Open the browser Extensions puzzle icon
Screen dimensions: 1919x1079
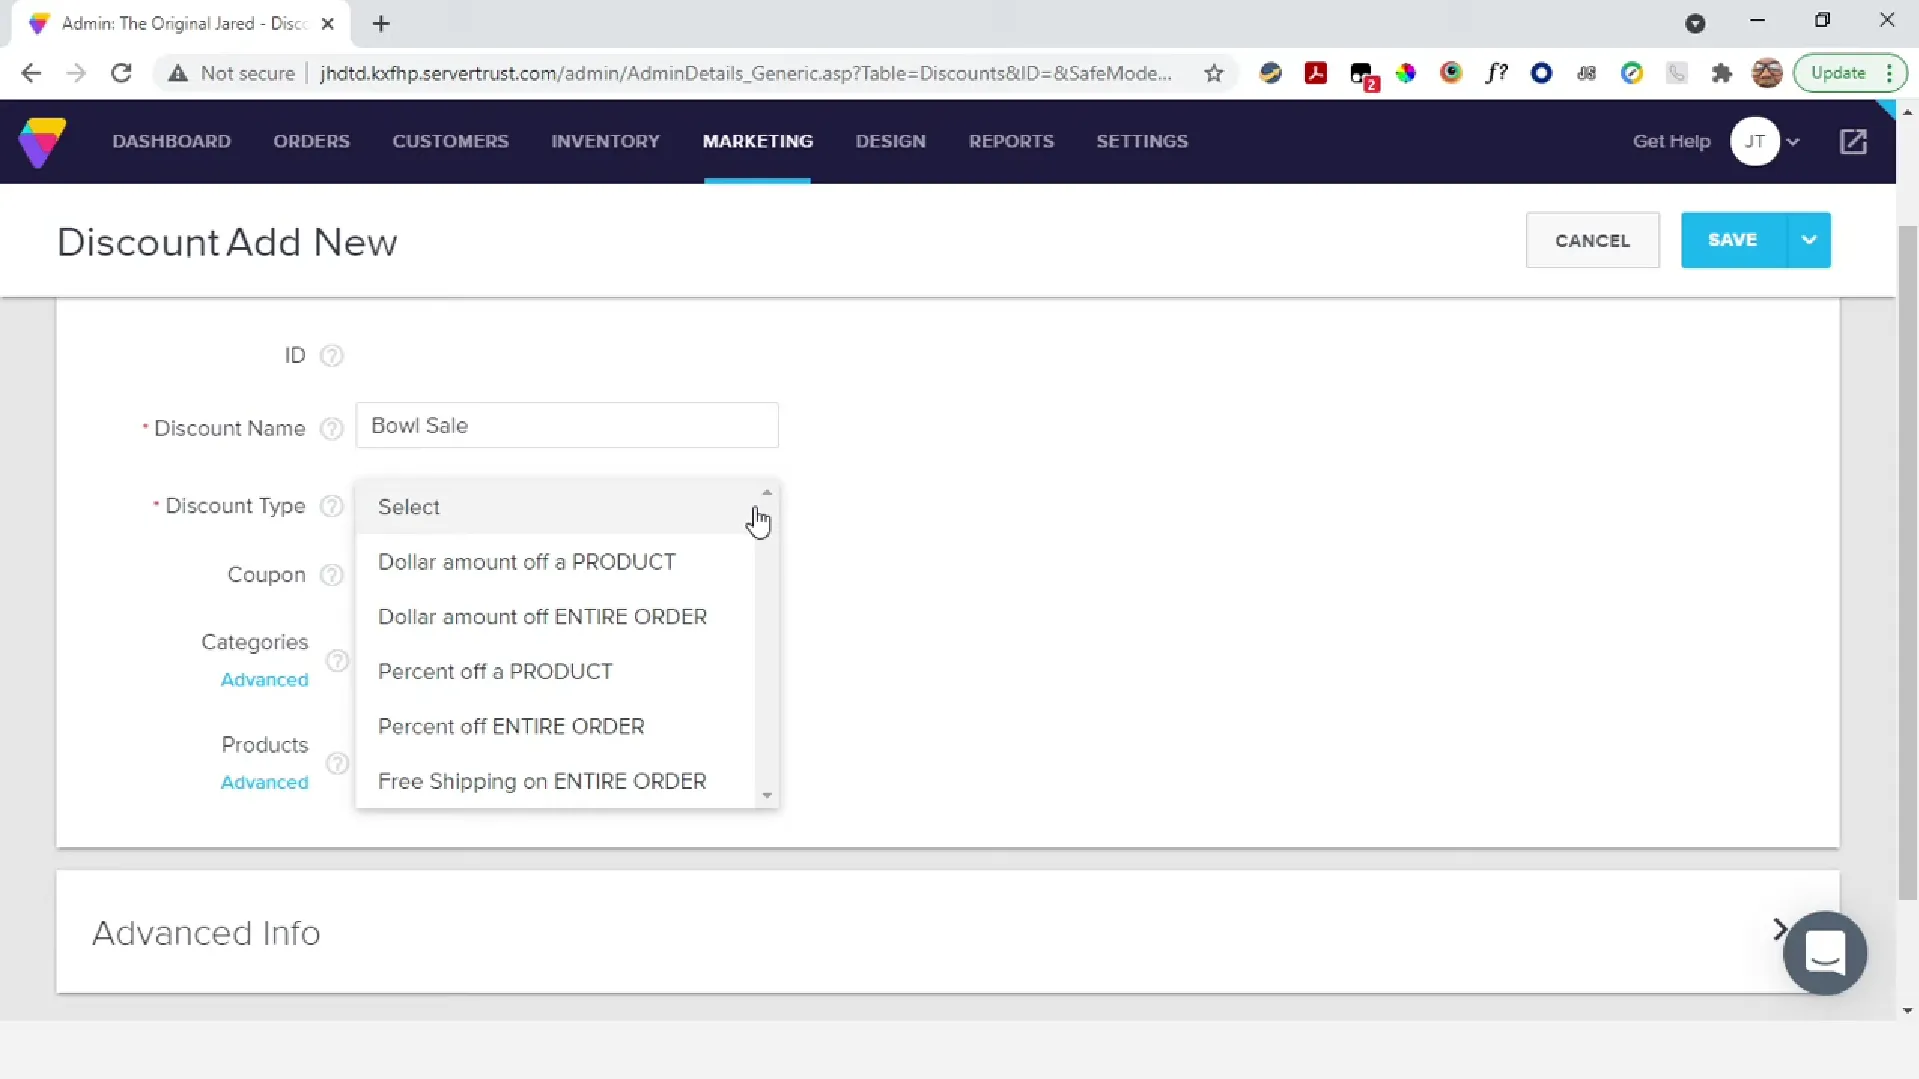tap(1721, 73)
